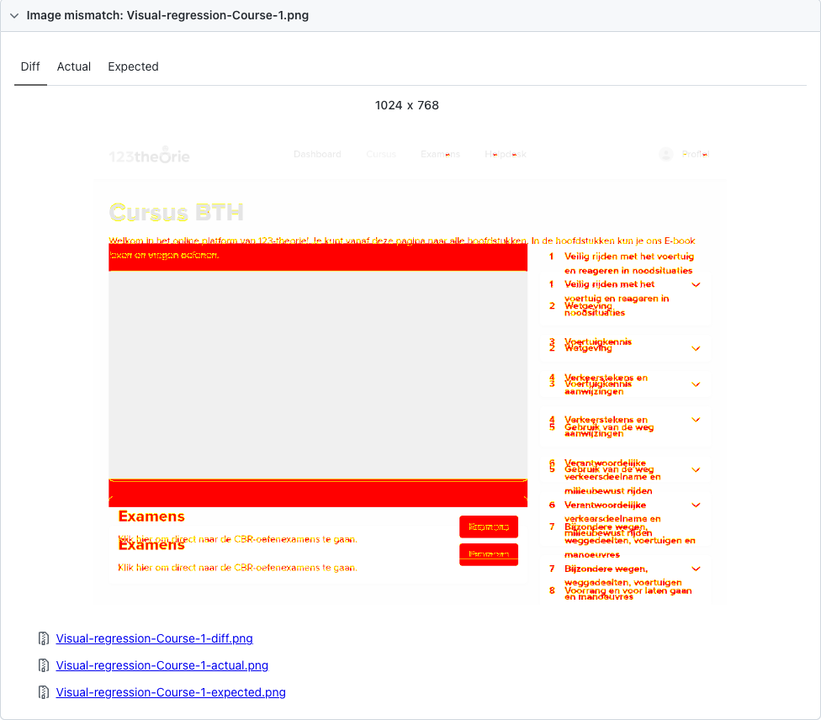Click the attachment icon beside Visual-regression-Course-1-actual.png

[44, 665]
